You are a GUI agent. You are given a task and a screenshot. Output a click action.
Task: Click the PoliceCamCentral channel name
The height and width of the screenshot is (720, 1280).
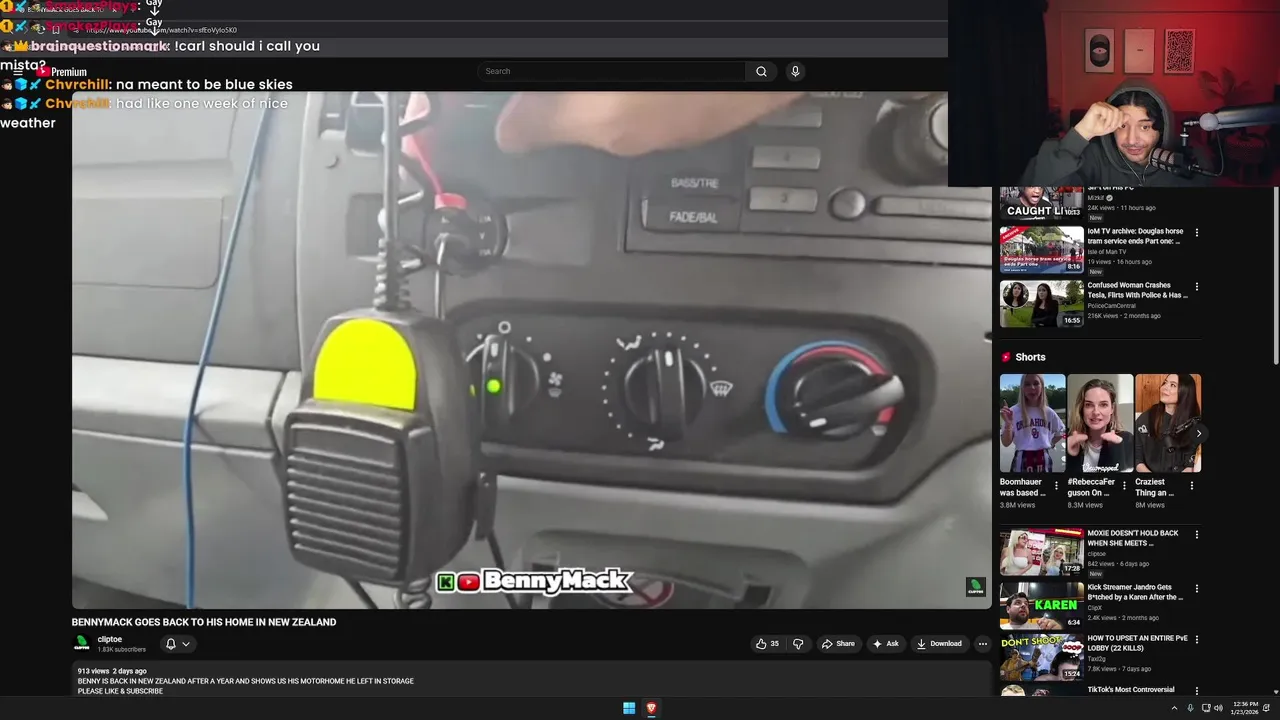point(1112,305)
